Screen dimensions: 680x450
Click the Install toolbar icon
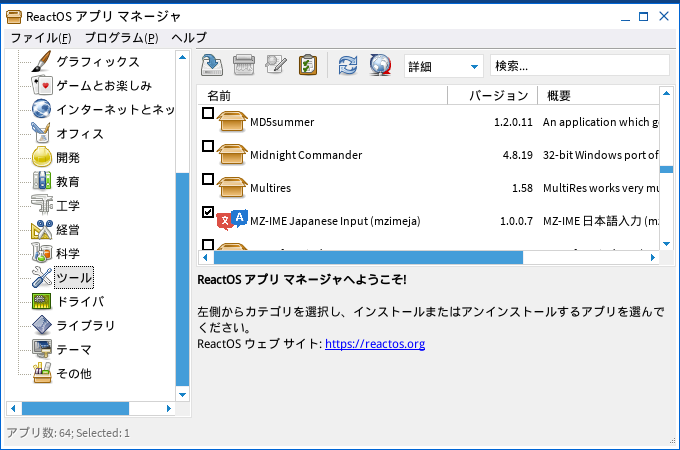[212, 65]
